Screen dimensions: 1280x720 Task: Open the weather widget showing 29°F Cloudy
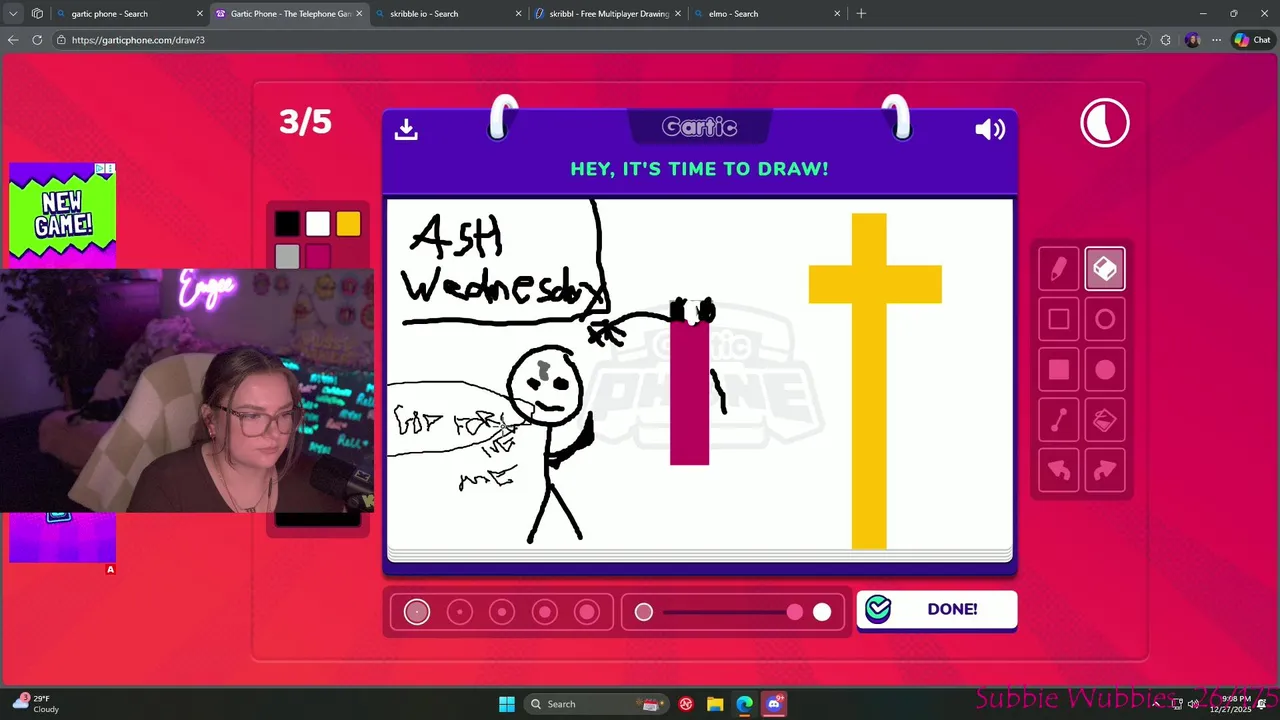(x=36, y=704)
